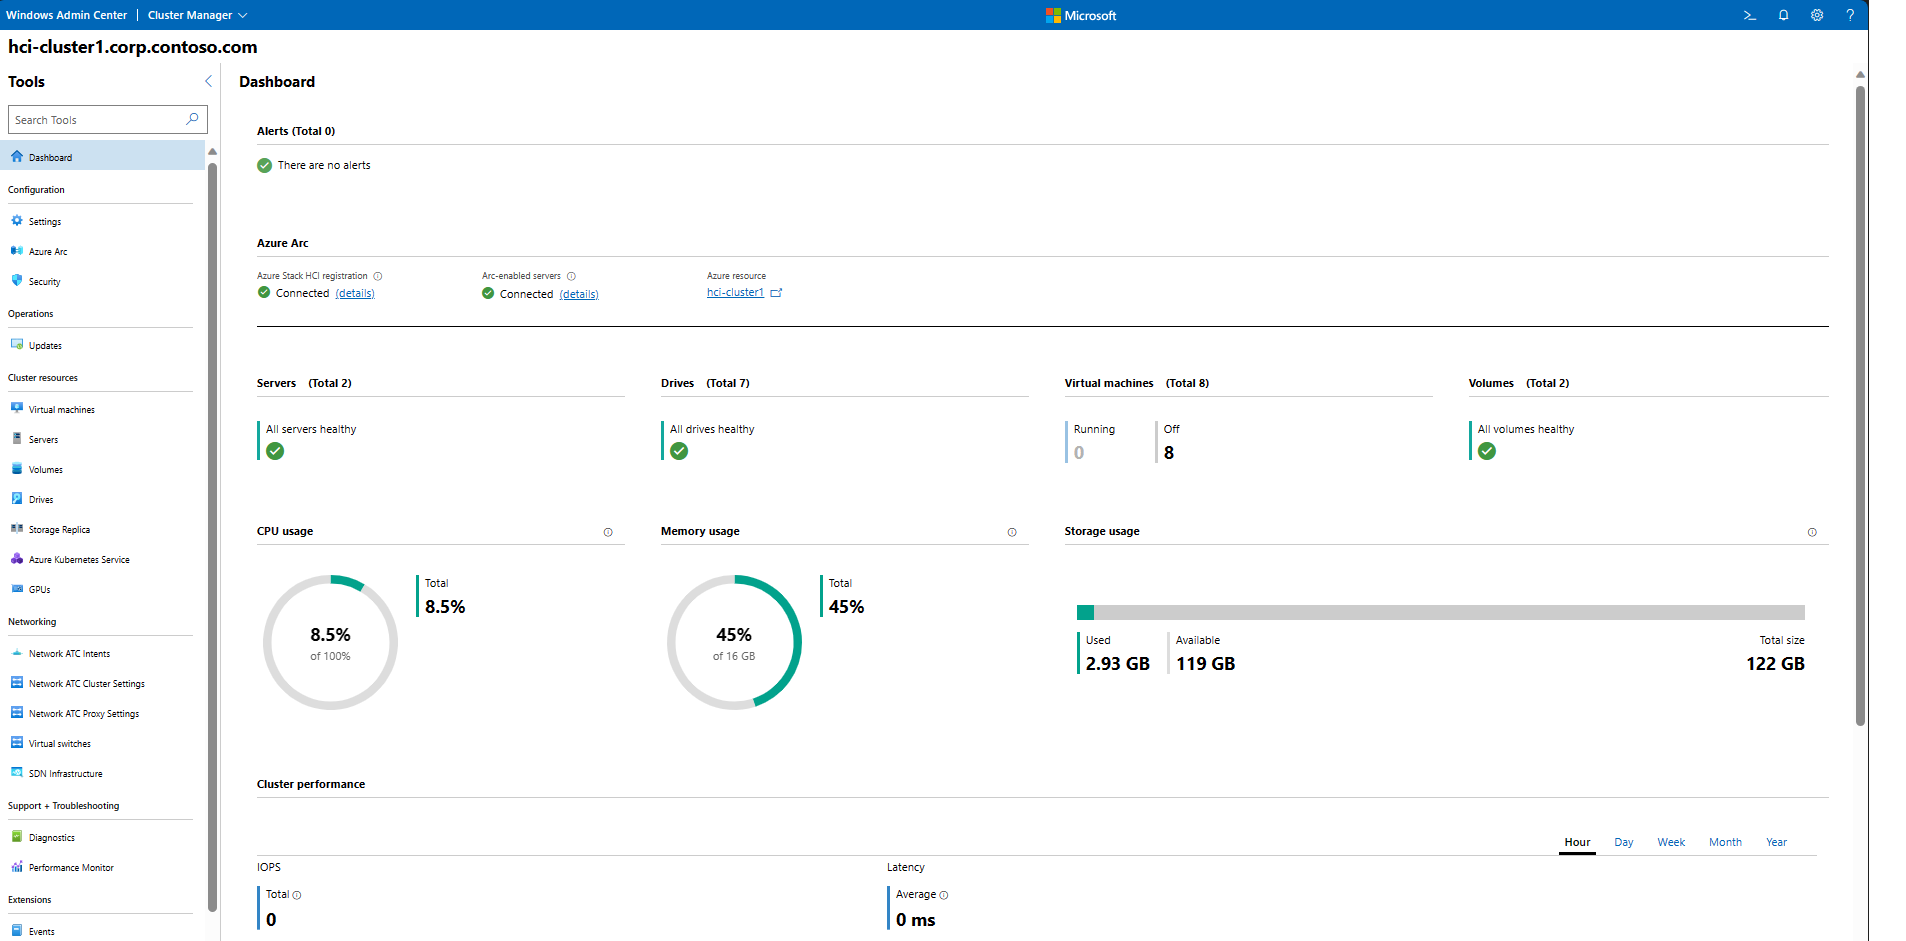1906x941 pixels.
Task: Click the Search Tools input field
Action: tap(100, 119)
